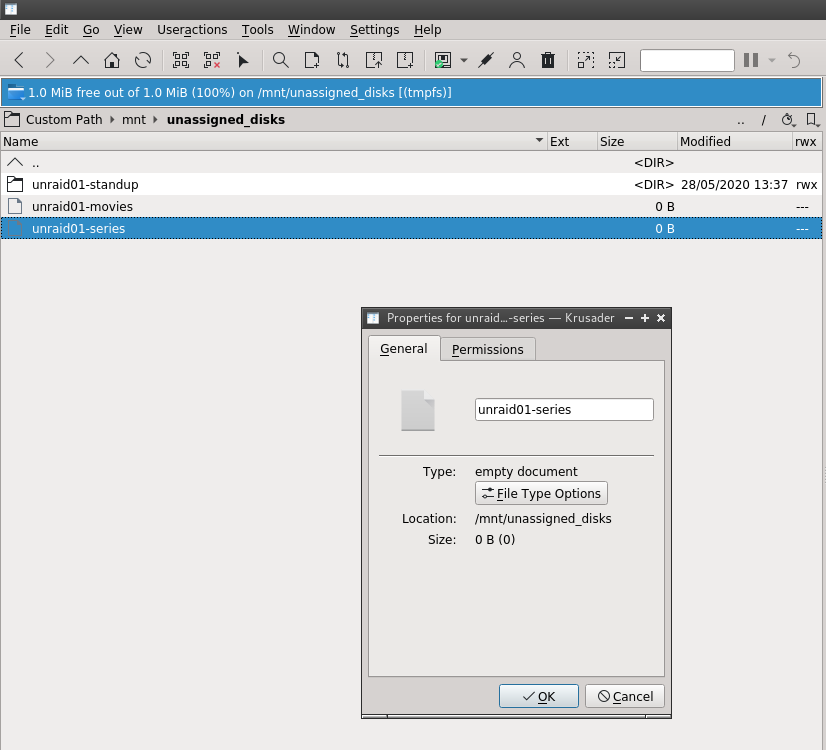826x750 pixels.
Task: Click the File Type Options button
Action: [542, 494]
